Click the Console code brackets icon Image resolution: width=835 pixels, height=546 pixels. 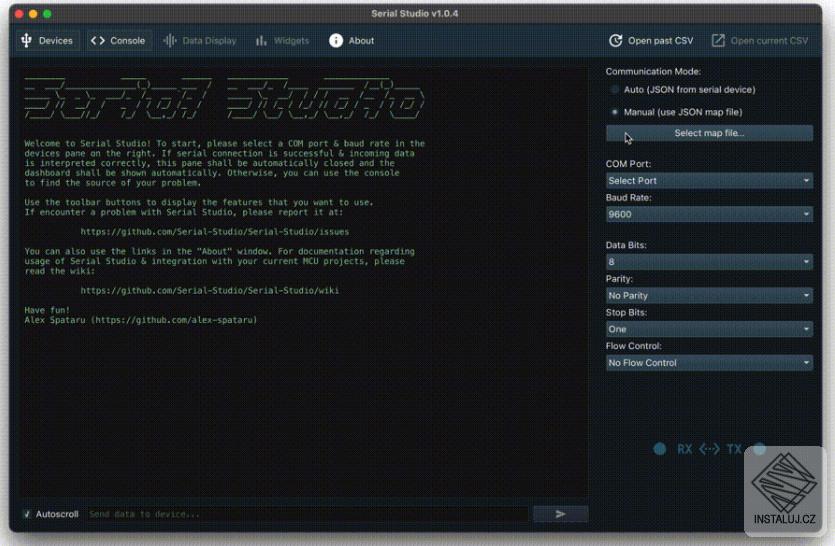(97, 40)
